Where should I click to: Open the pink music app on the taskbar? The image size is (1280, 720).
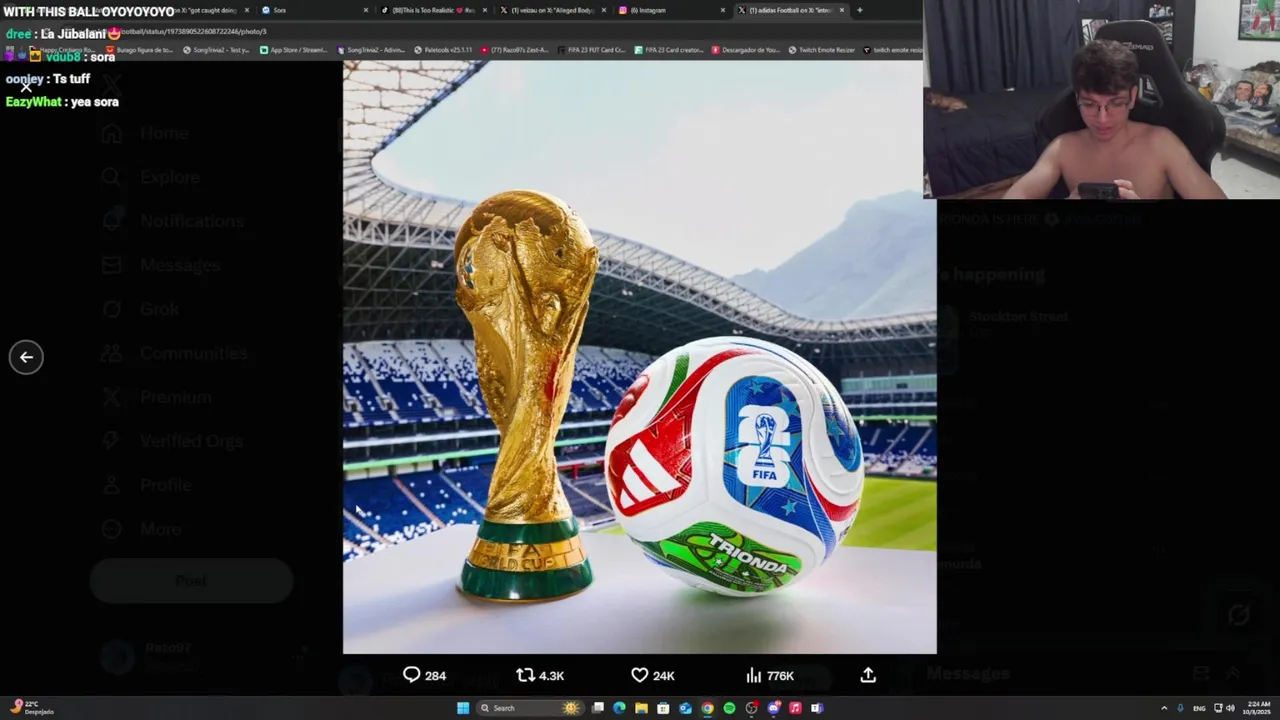[x=795, y=708]
